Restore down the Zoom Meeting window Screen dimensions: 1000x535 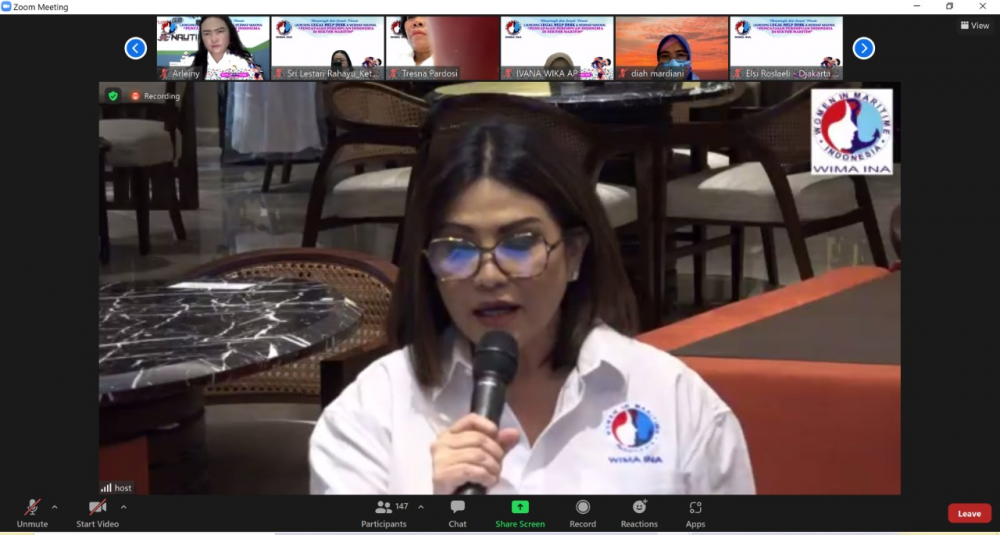[x=950, y=6]
